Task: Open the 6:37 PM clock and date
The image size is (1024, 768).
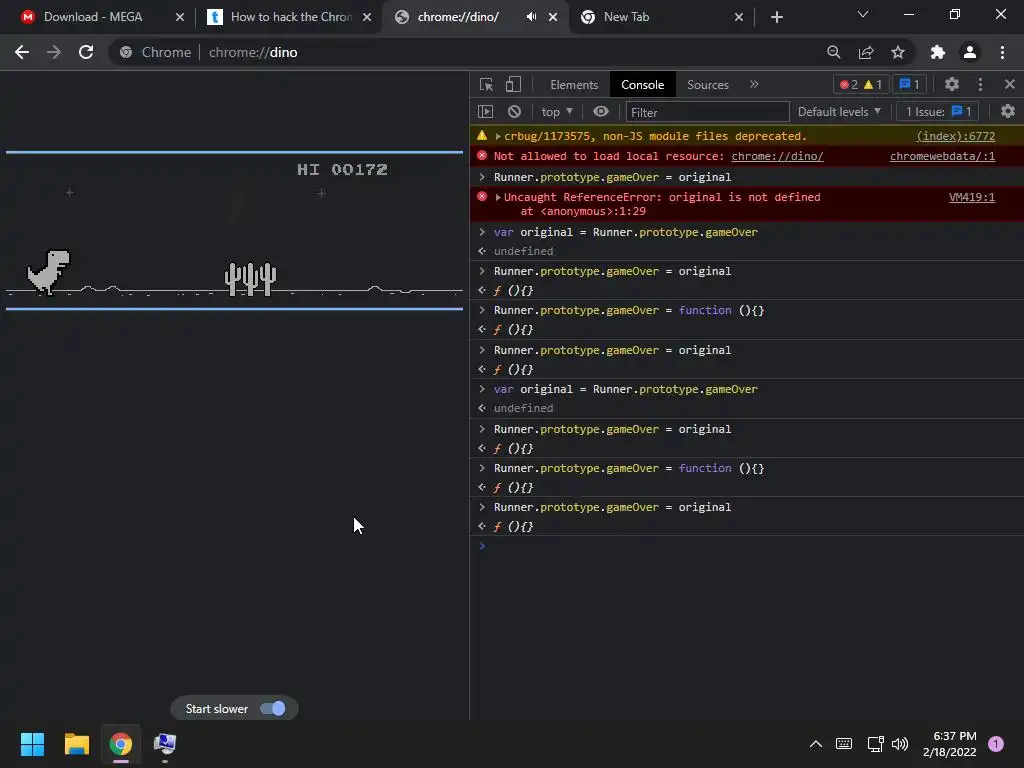Action: coord(950,744)
